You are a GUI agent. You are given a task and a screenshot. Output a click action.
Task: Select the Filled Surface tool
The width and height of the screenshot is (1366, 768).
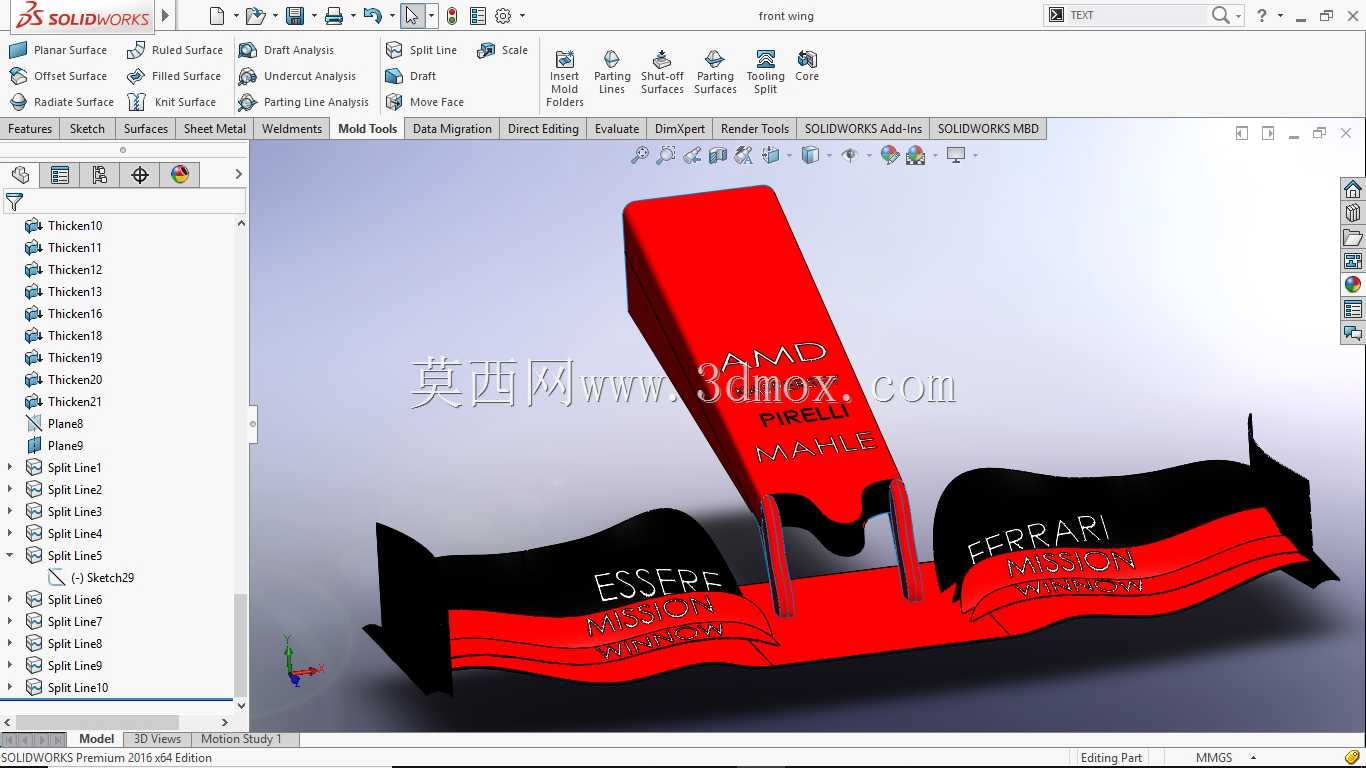click(174, 76)
